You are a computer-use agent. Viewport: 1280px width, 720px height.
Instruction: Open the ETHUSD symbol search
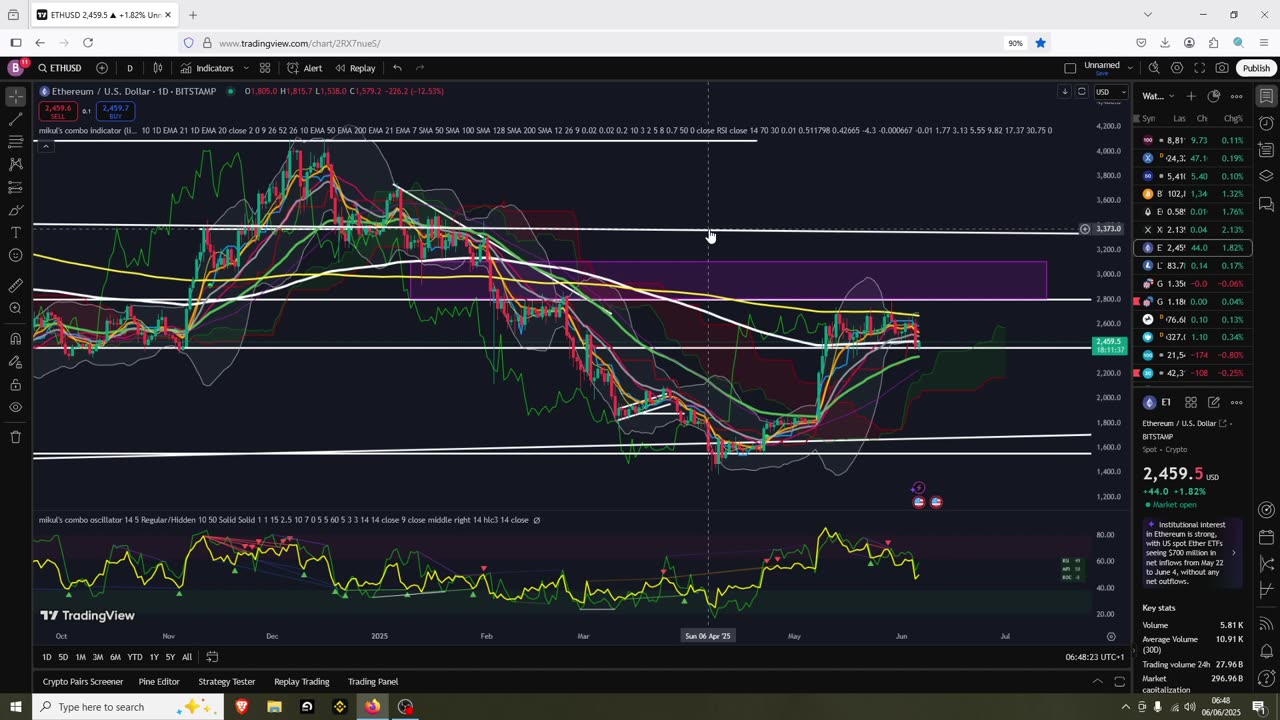[x=60, y=68]
